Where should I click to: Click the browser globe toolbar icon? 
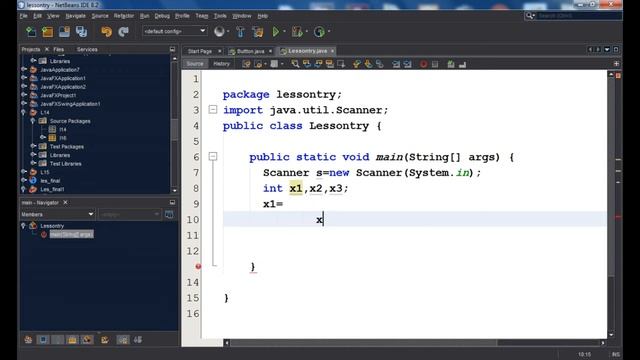219,31
